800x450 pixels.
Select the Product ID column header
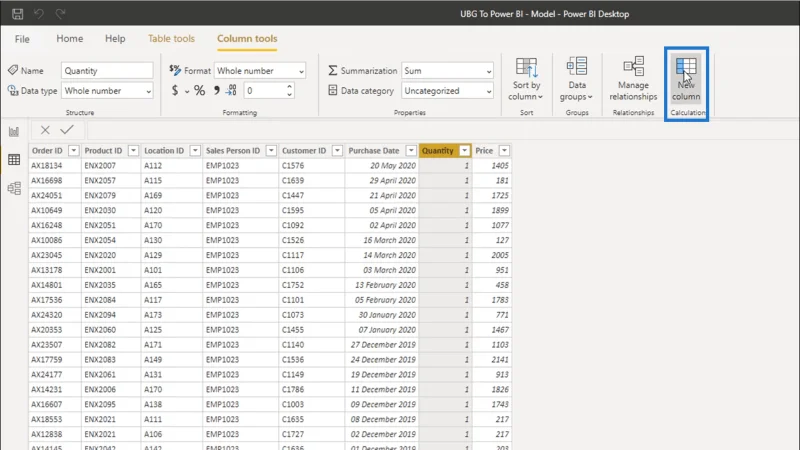(103, 151)
